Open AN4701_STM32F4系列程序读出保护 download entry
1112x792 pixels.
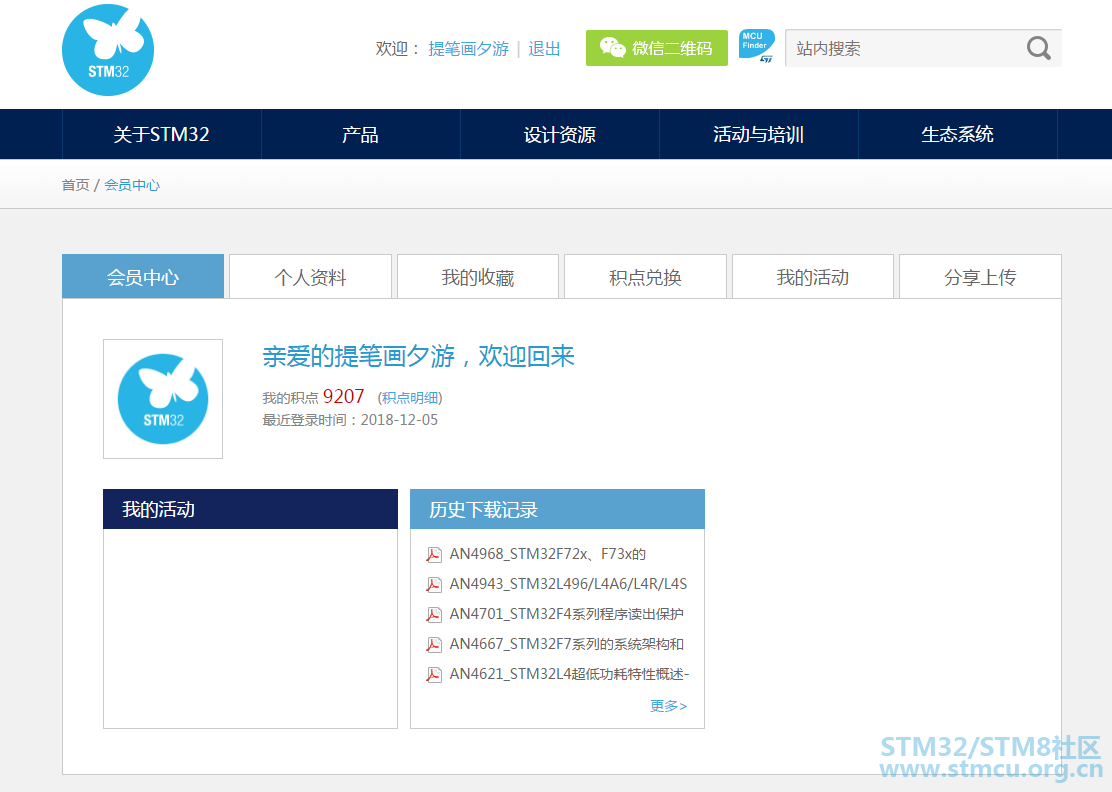click(567, 615)
